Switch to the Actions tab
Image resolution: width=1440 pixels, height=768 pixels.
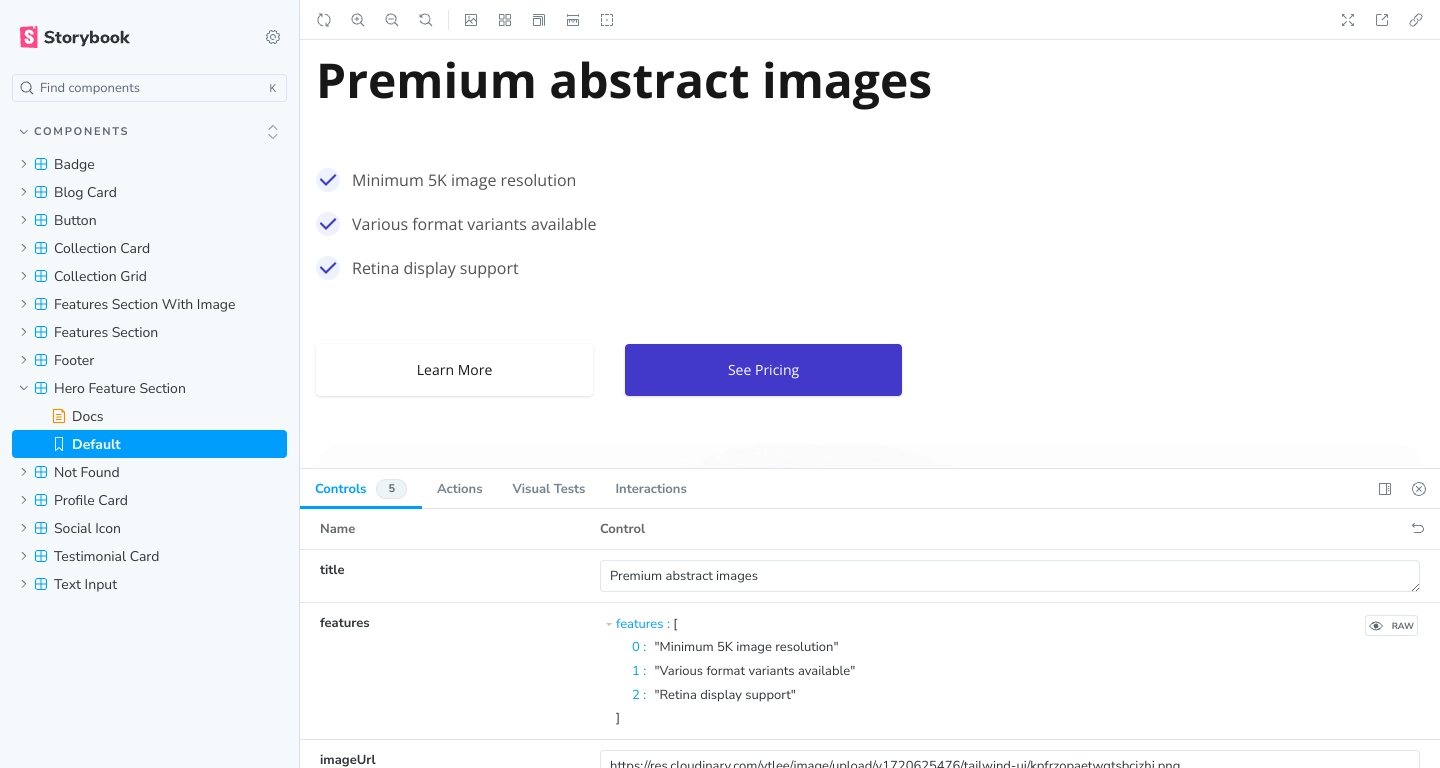[x=460, y=489]
